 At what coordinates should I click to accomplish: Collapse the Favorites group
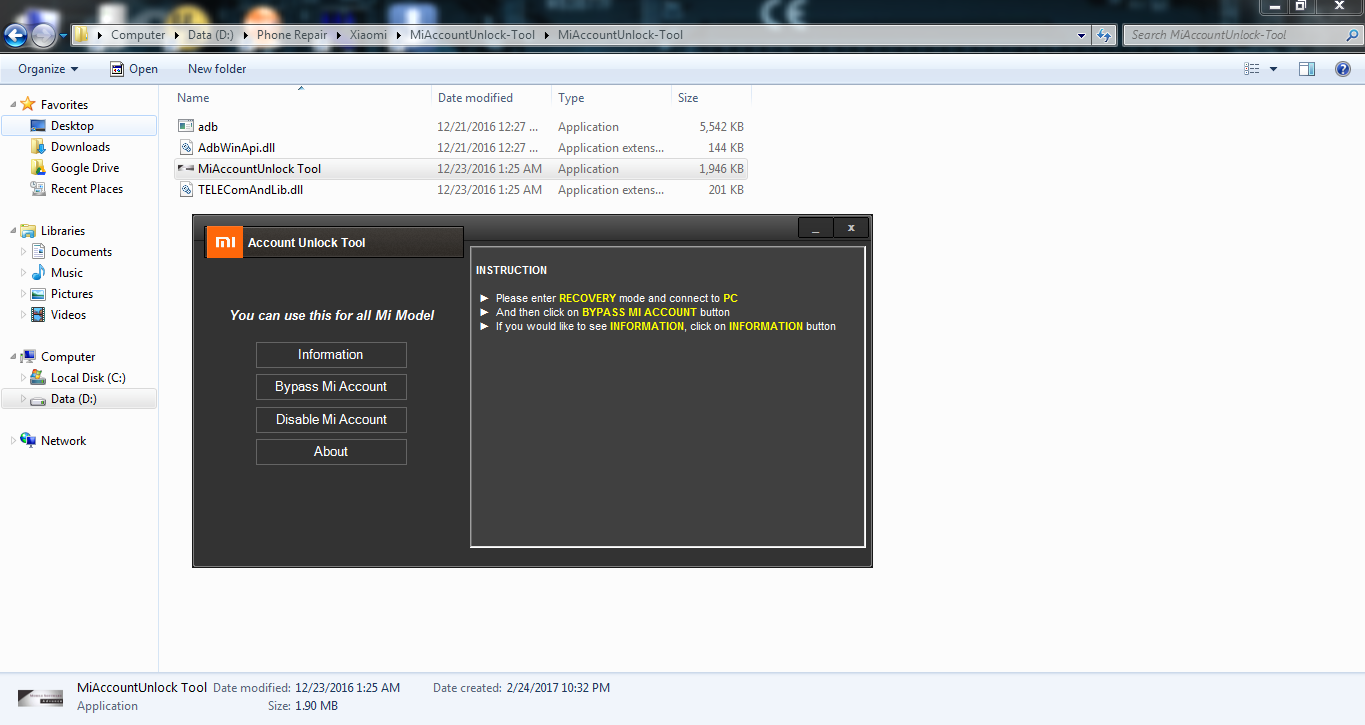tap(13, 105)
